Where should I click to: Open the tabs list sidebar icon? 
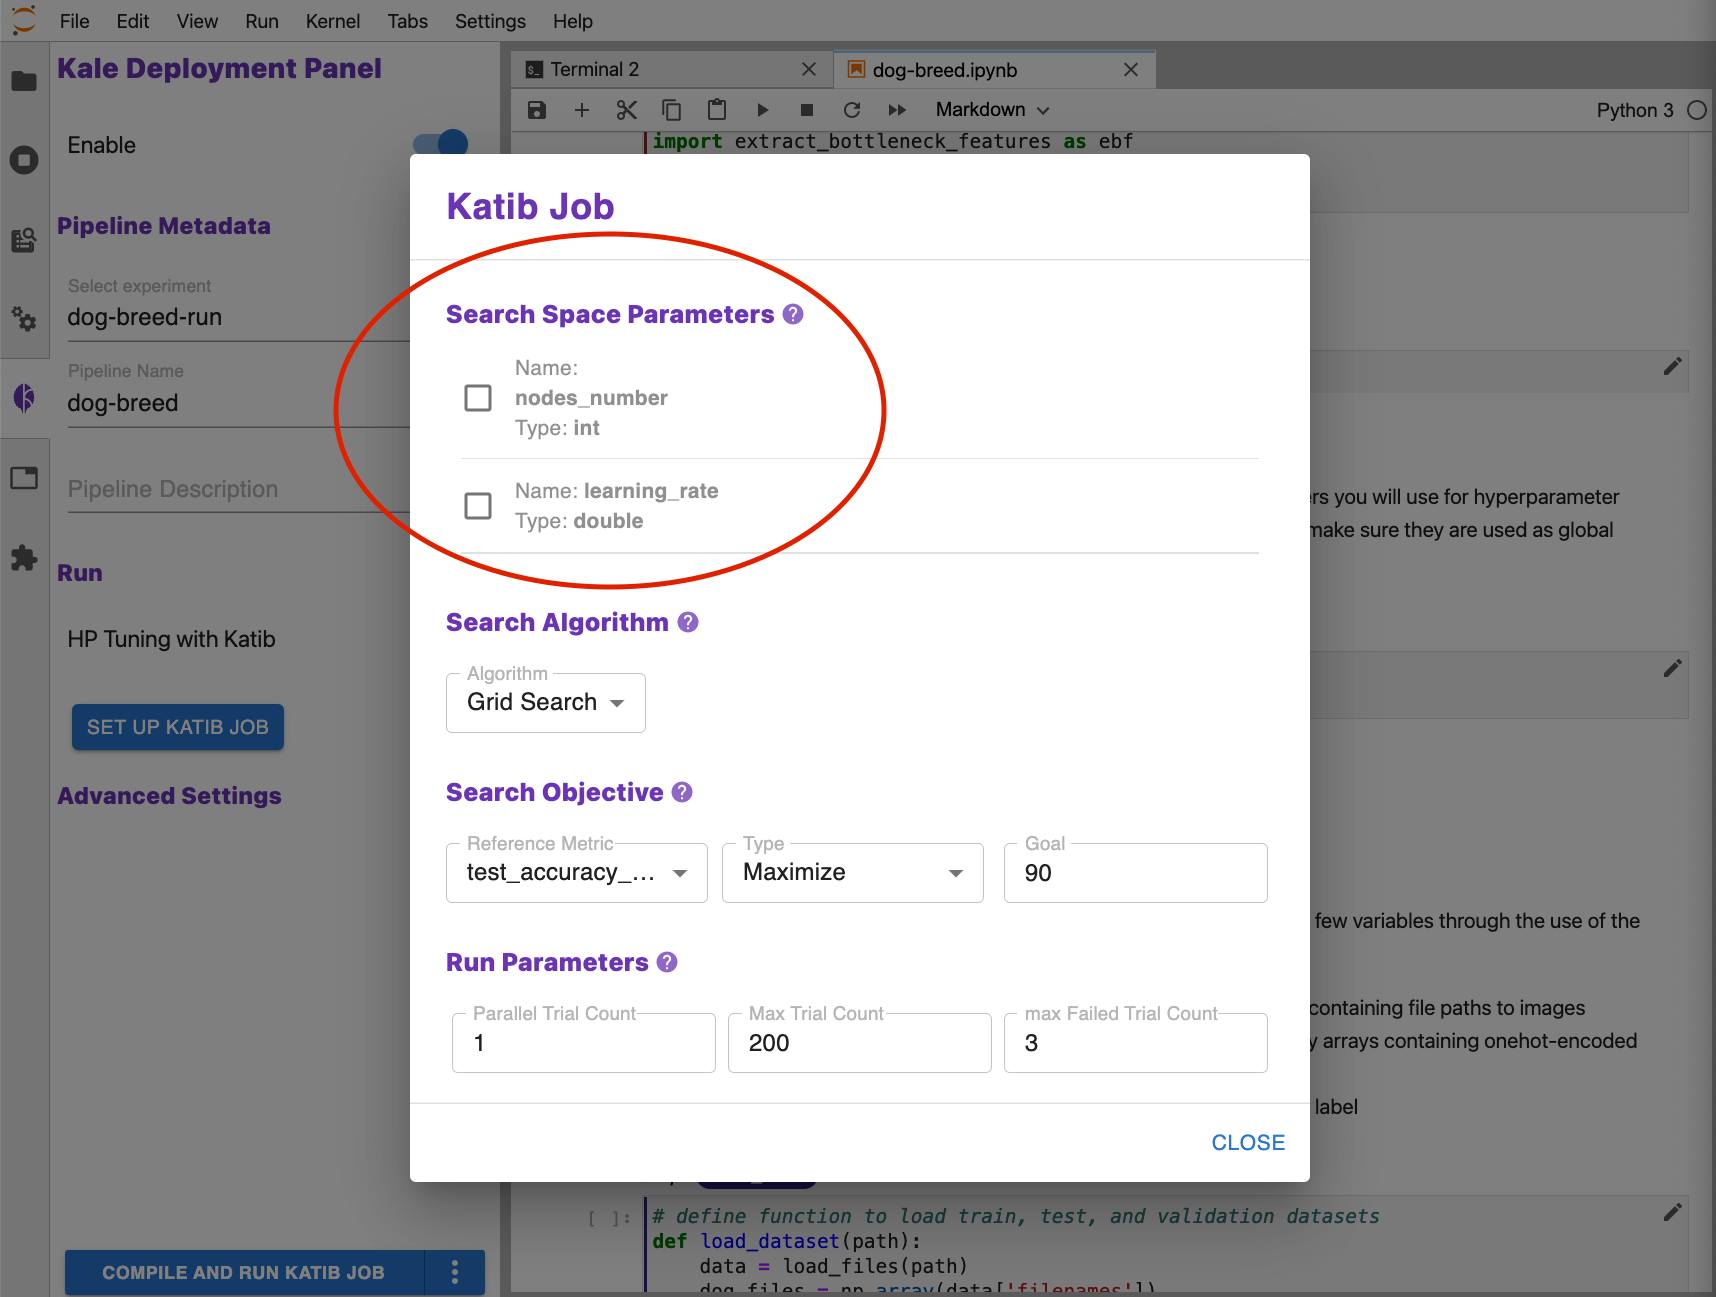(24, 478)
